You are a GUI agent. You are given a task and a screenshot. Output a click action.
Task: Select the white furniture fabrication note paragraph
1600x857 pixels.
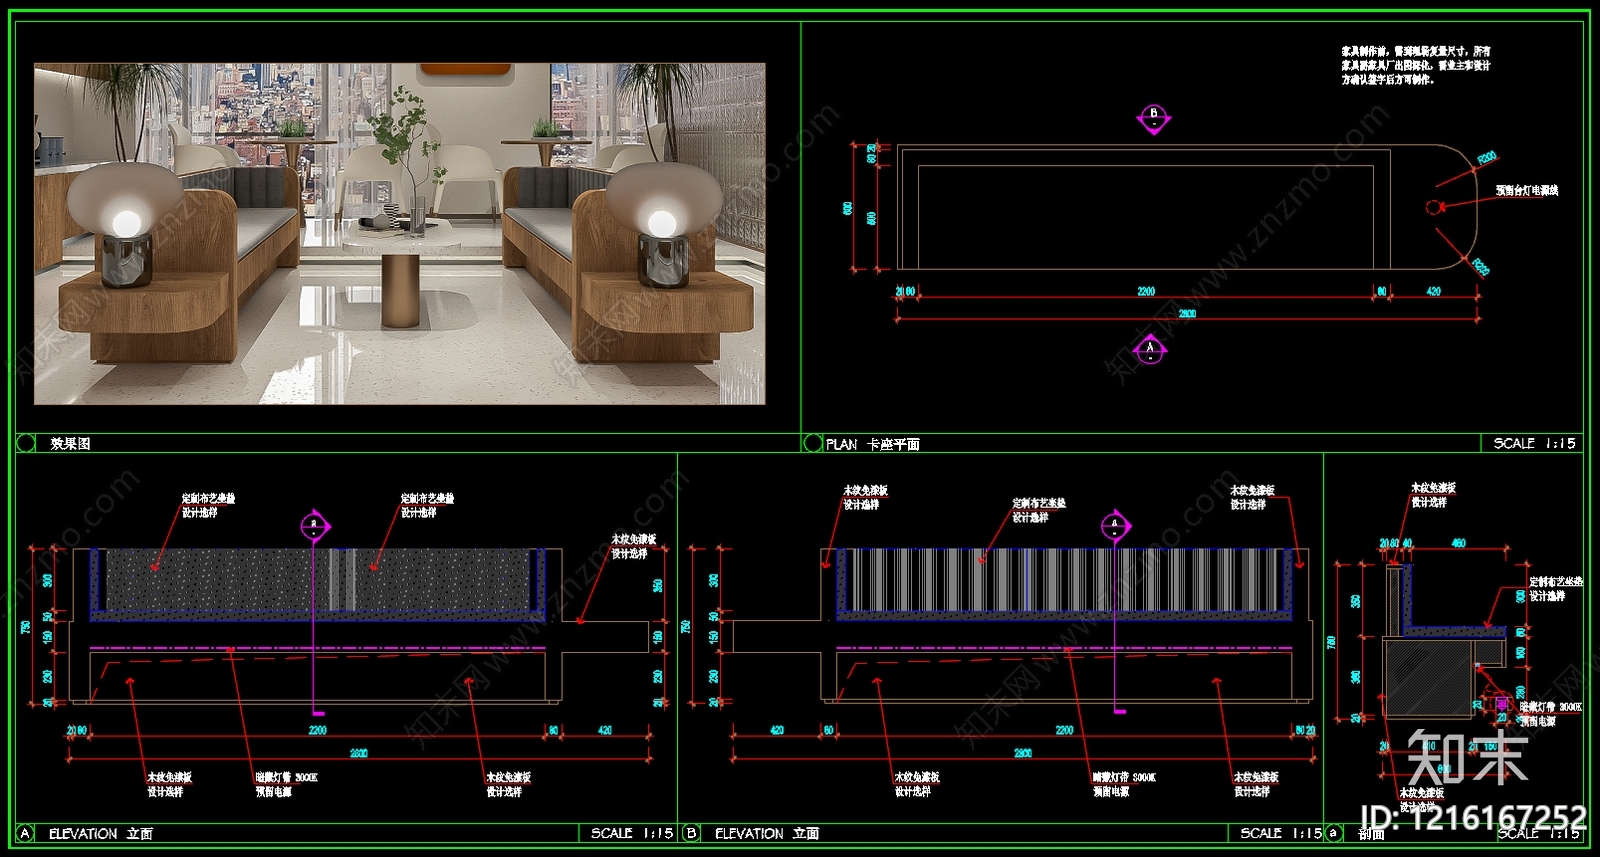(1416, 65)
